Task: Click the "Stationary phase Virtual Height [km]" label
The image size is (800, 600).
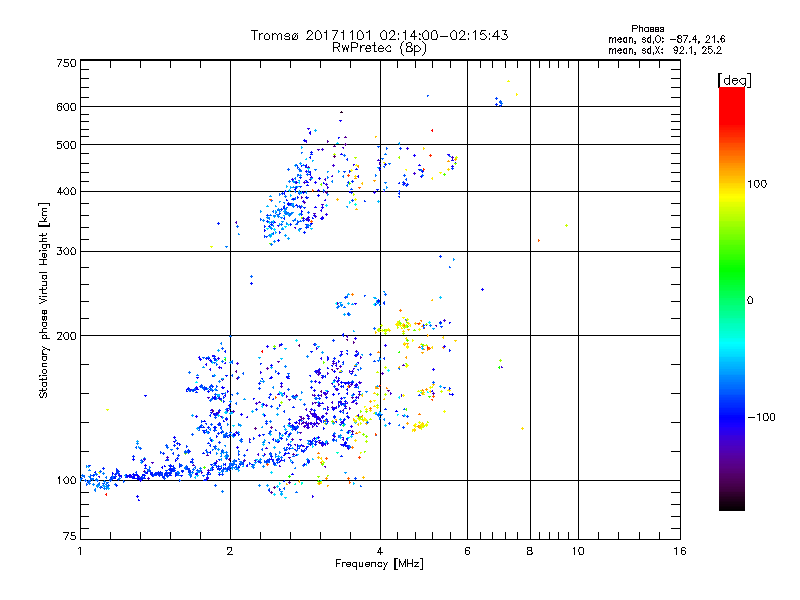Action: (x=43, y=301)
